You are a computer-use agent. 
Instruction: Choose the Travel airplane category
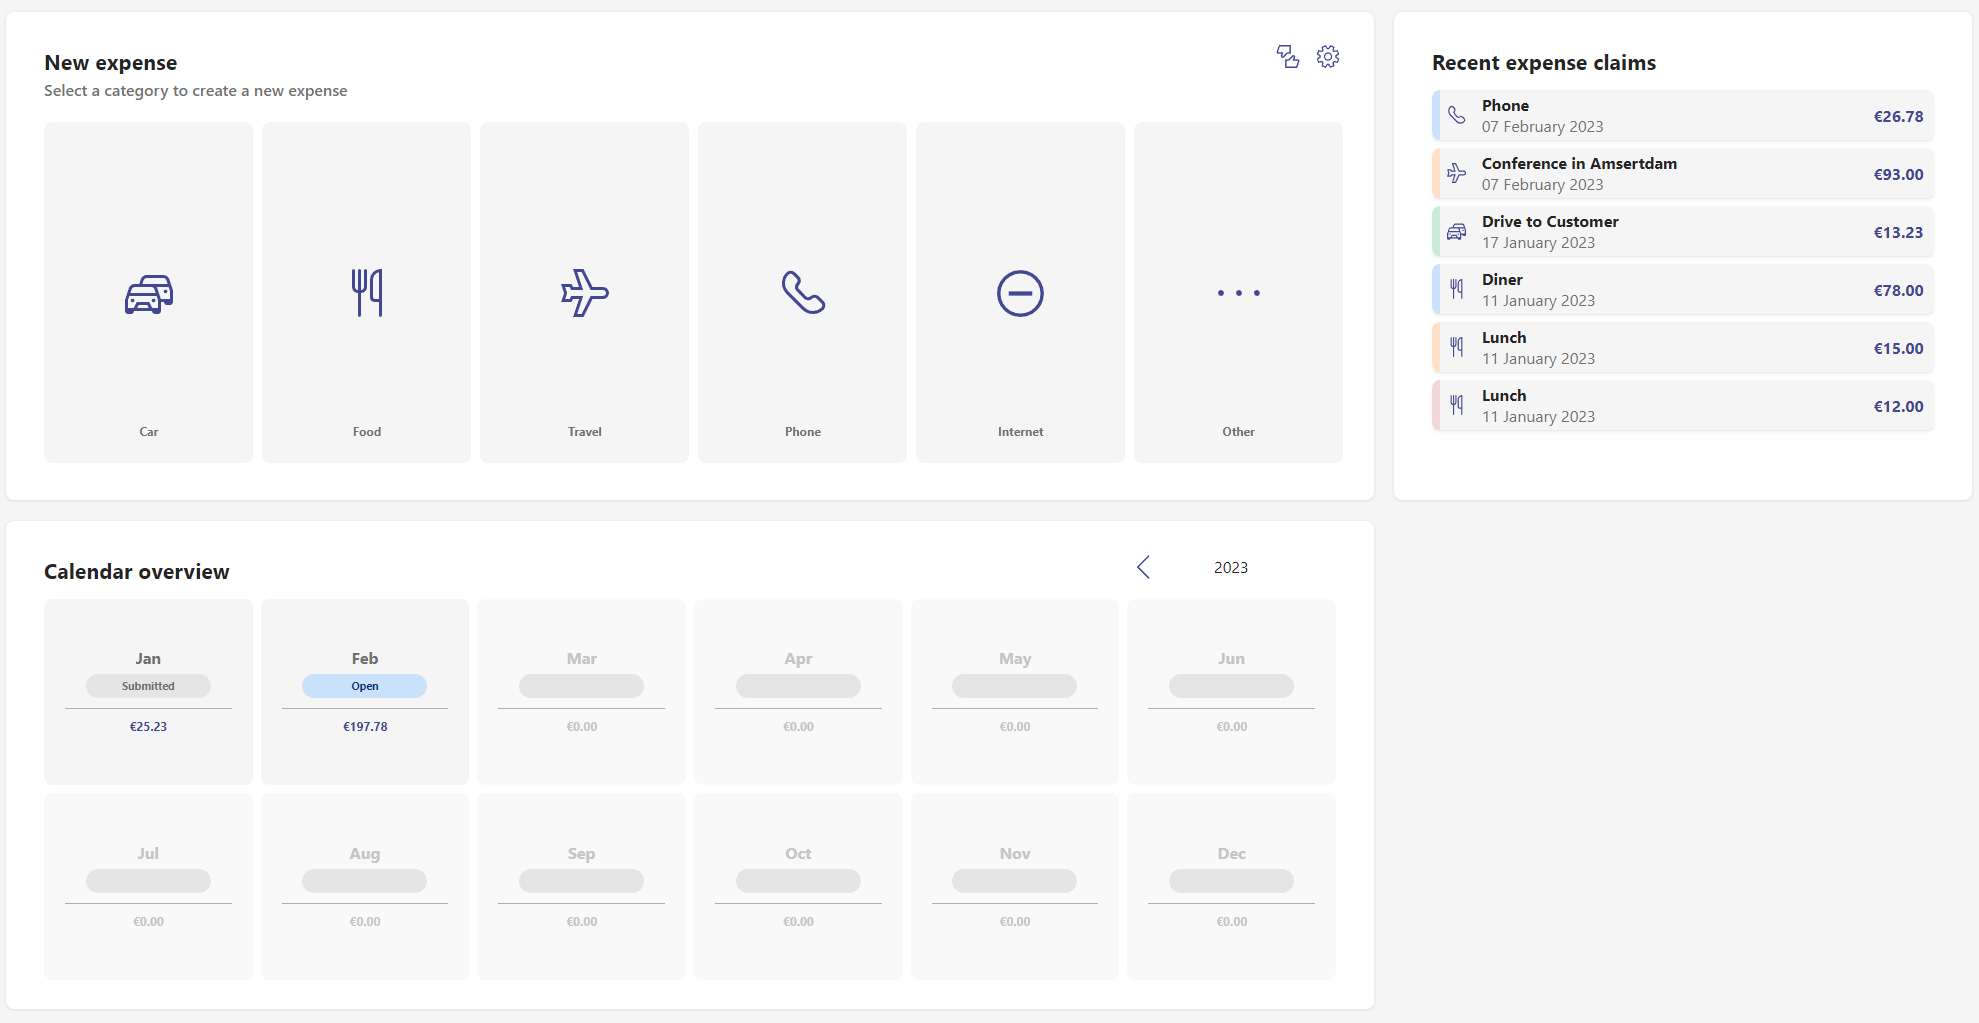coord(584,293)
